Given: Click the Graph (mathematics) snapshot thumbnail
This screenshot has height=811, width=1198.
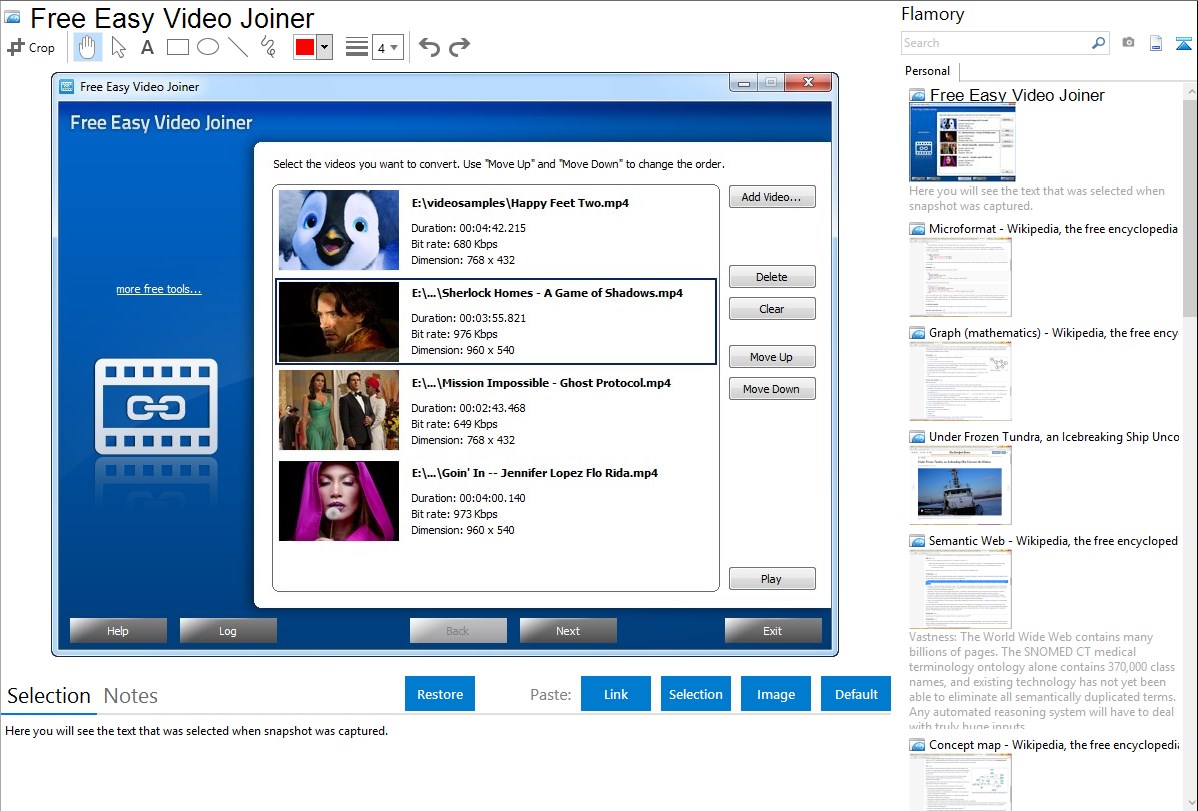Looking at the screenshot, I should pyautogui.click(x=960, y=381).
